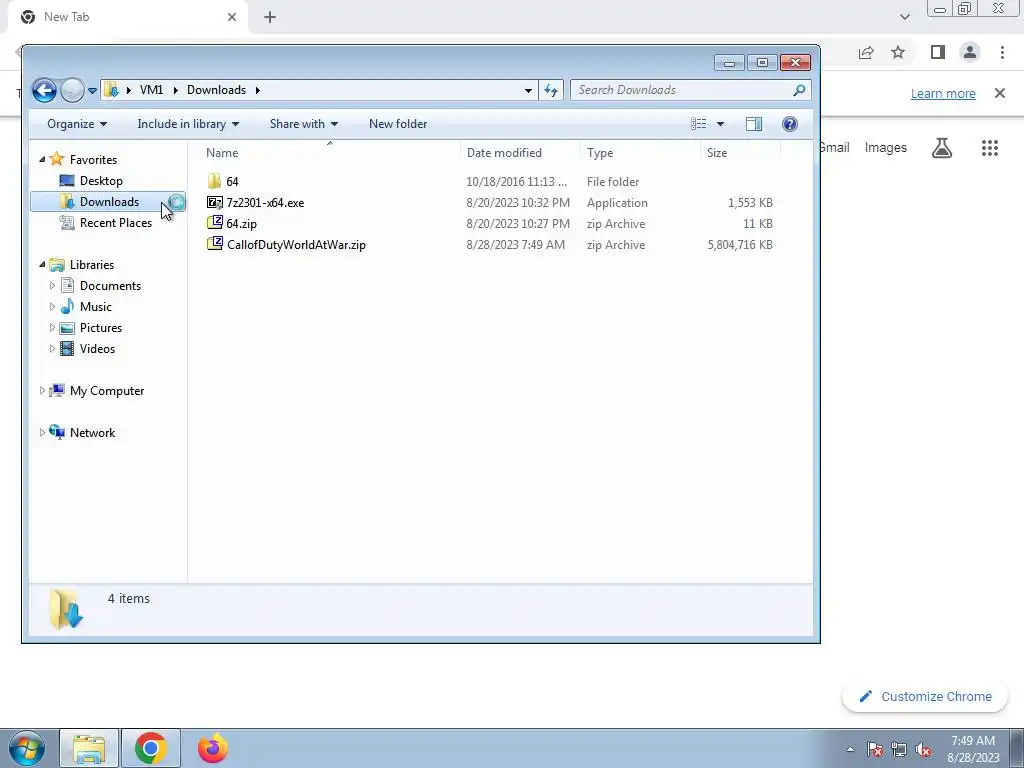Click the search magnifier icon
1024x768 pixels.
click(799, 90)
